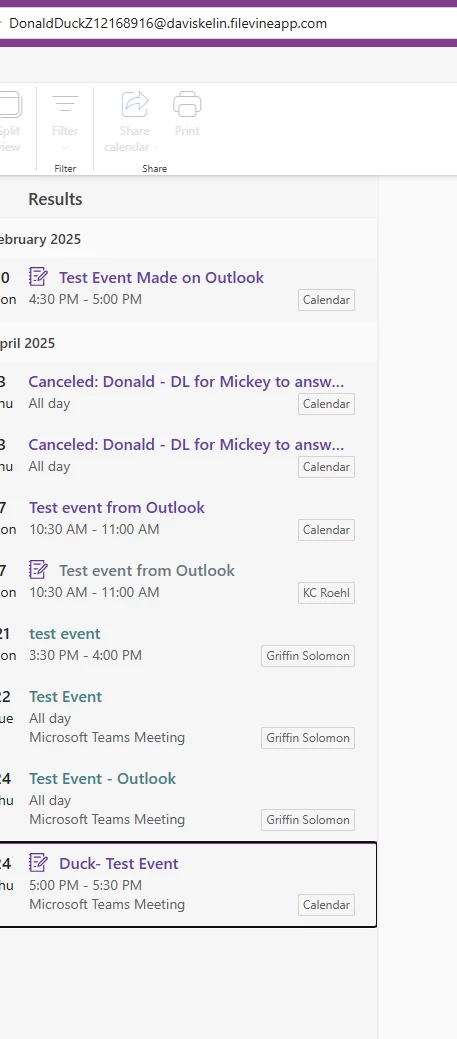
Task: Click Griffin Solomon tag on 'test event'
Action: tap(308, 656)
